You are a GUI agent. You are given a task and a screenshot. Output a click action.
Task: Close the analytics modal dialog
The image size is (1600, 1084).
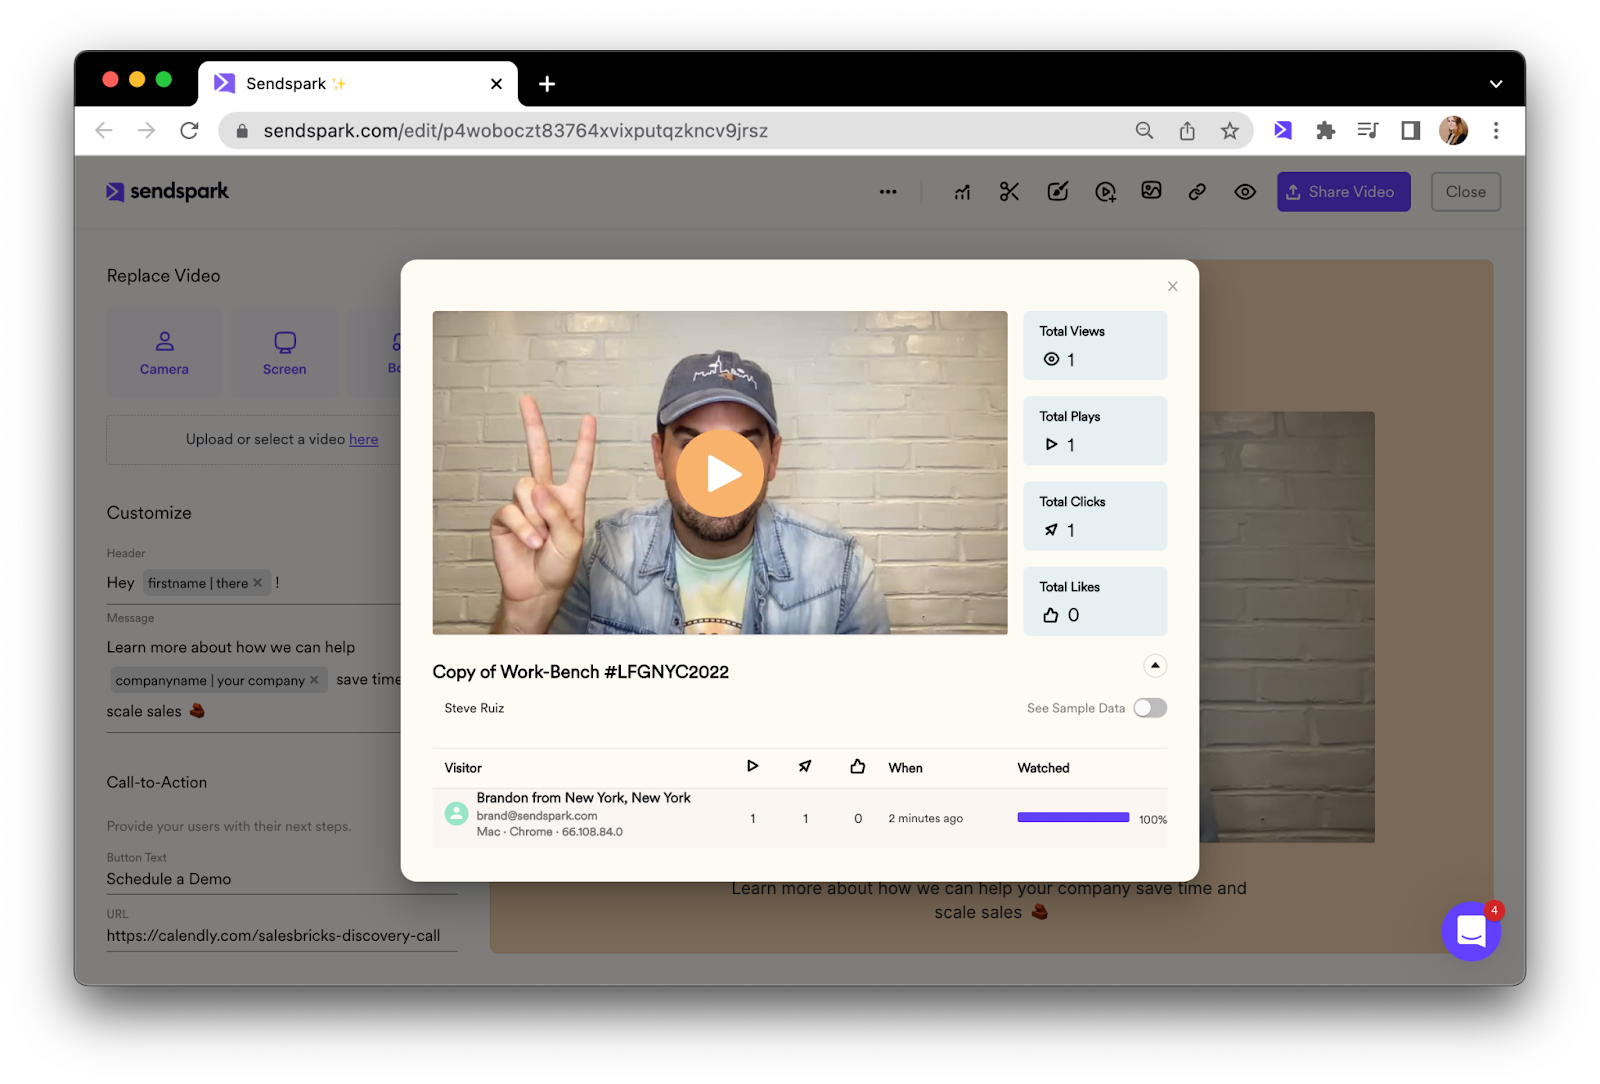coord(1172,286)
